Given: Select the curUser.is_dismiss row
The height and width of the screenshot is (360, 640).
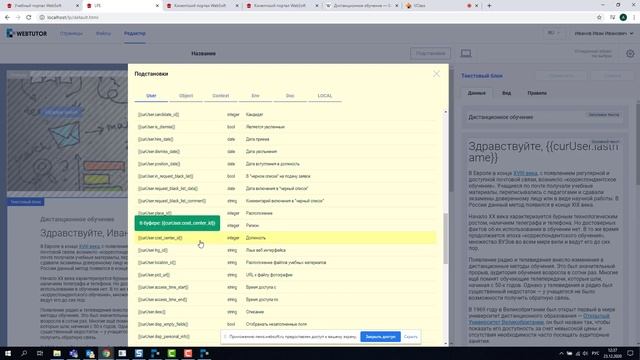Looking at the screenshot, I should [x=285, y=127].
